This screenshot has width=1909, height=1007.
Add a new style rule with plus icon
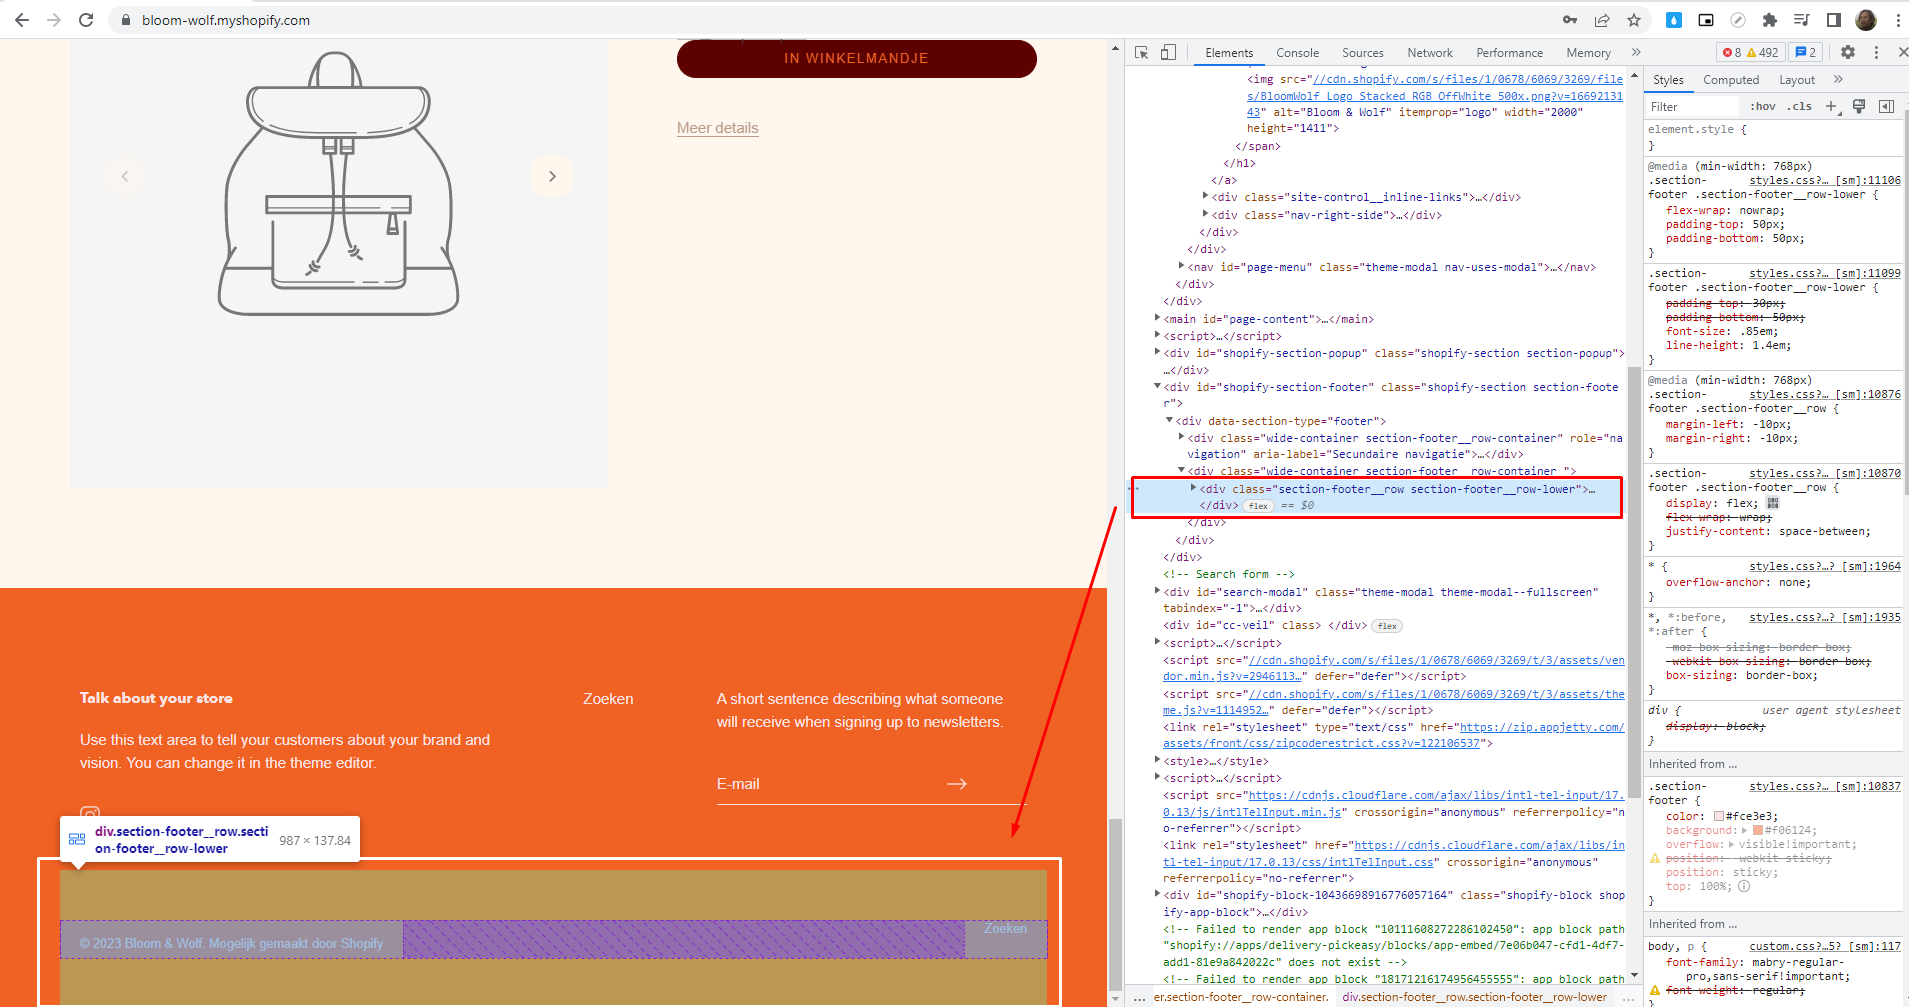(1832, 106)
